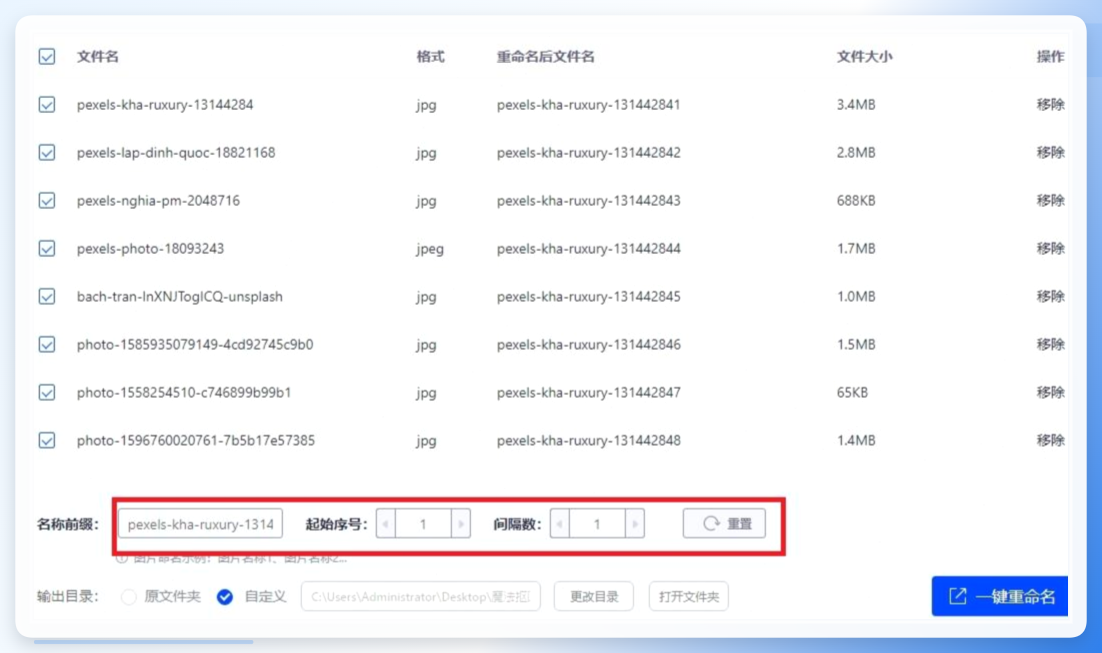1102x653 pixels.
Task: Click the jpeg format cell
Action: 429,249
